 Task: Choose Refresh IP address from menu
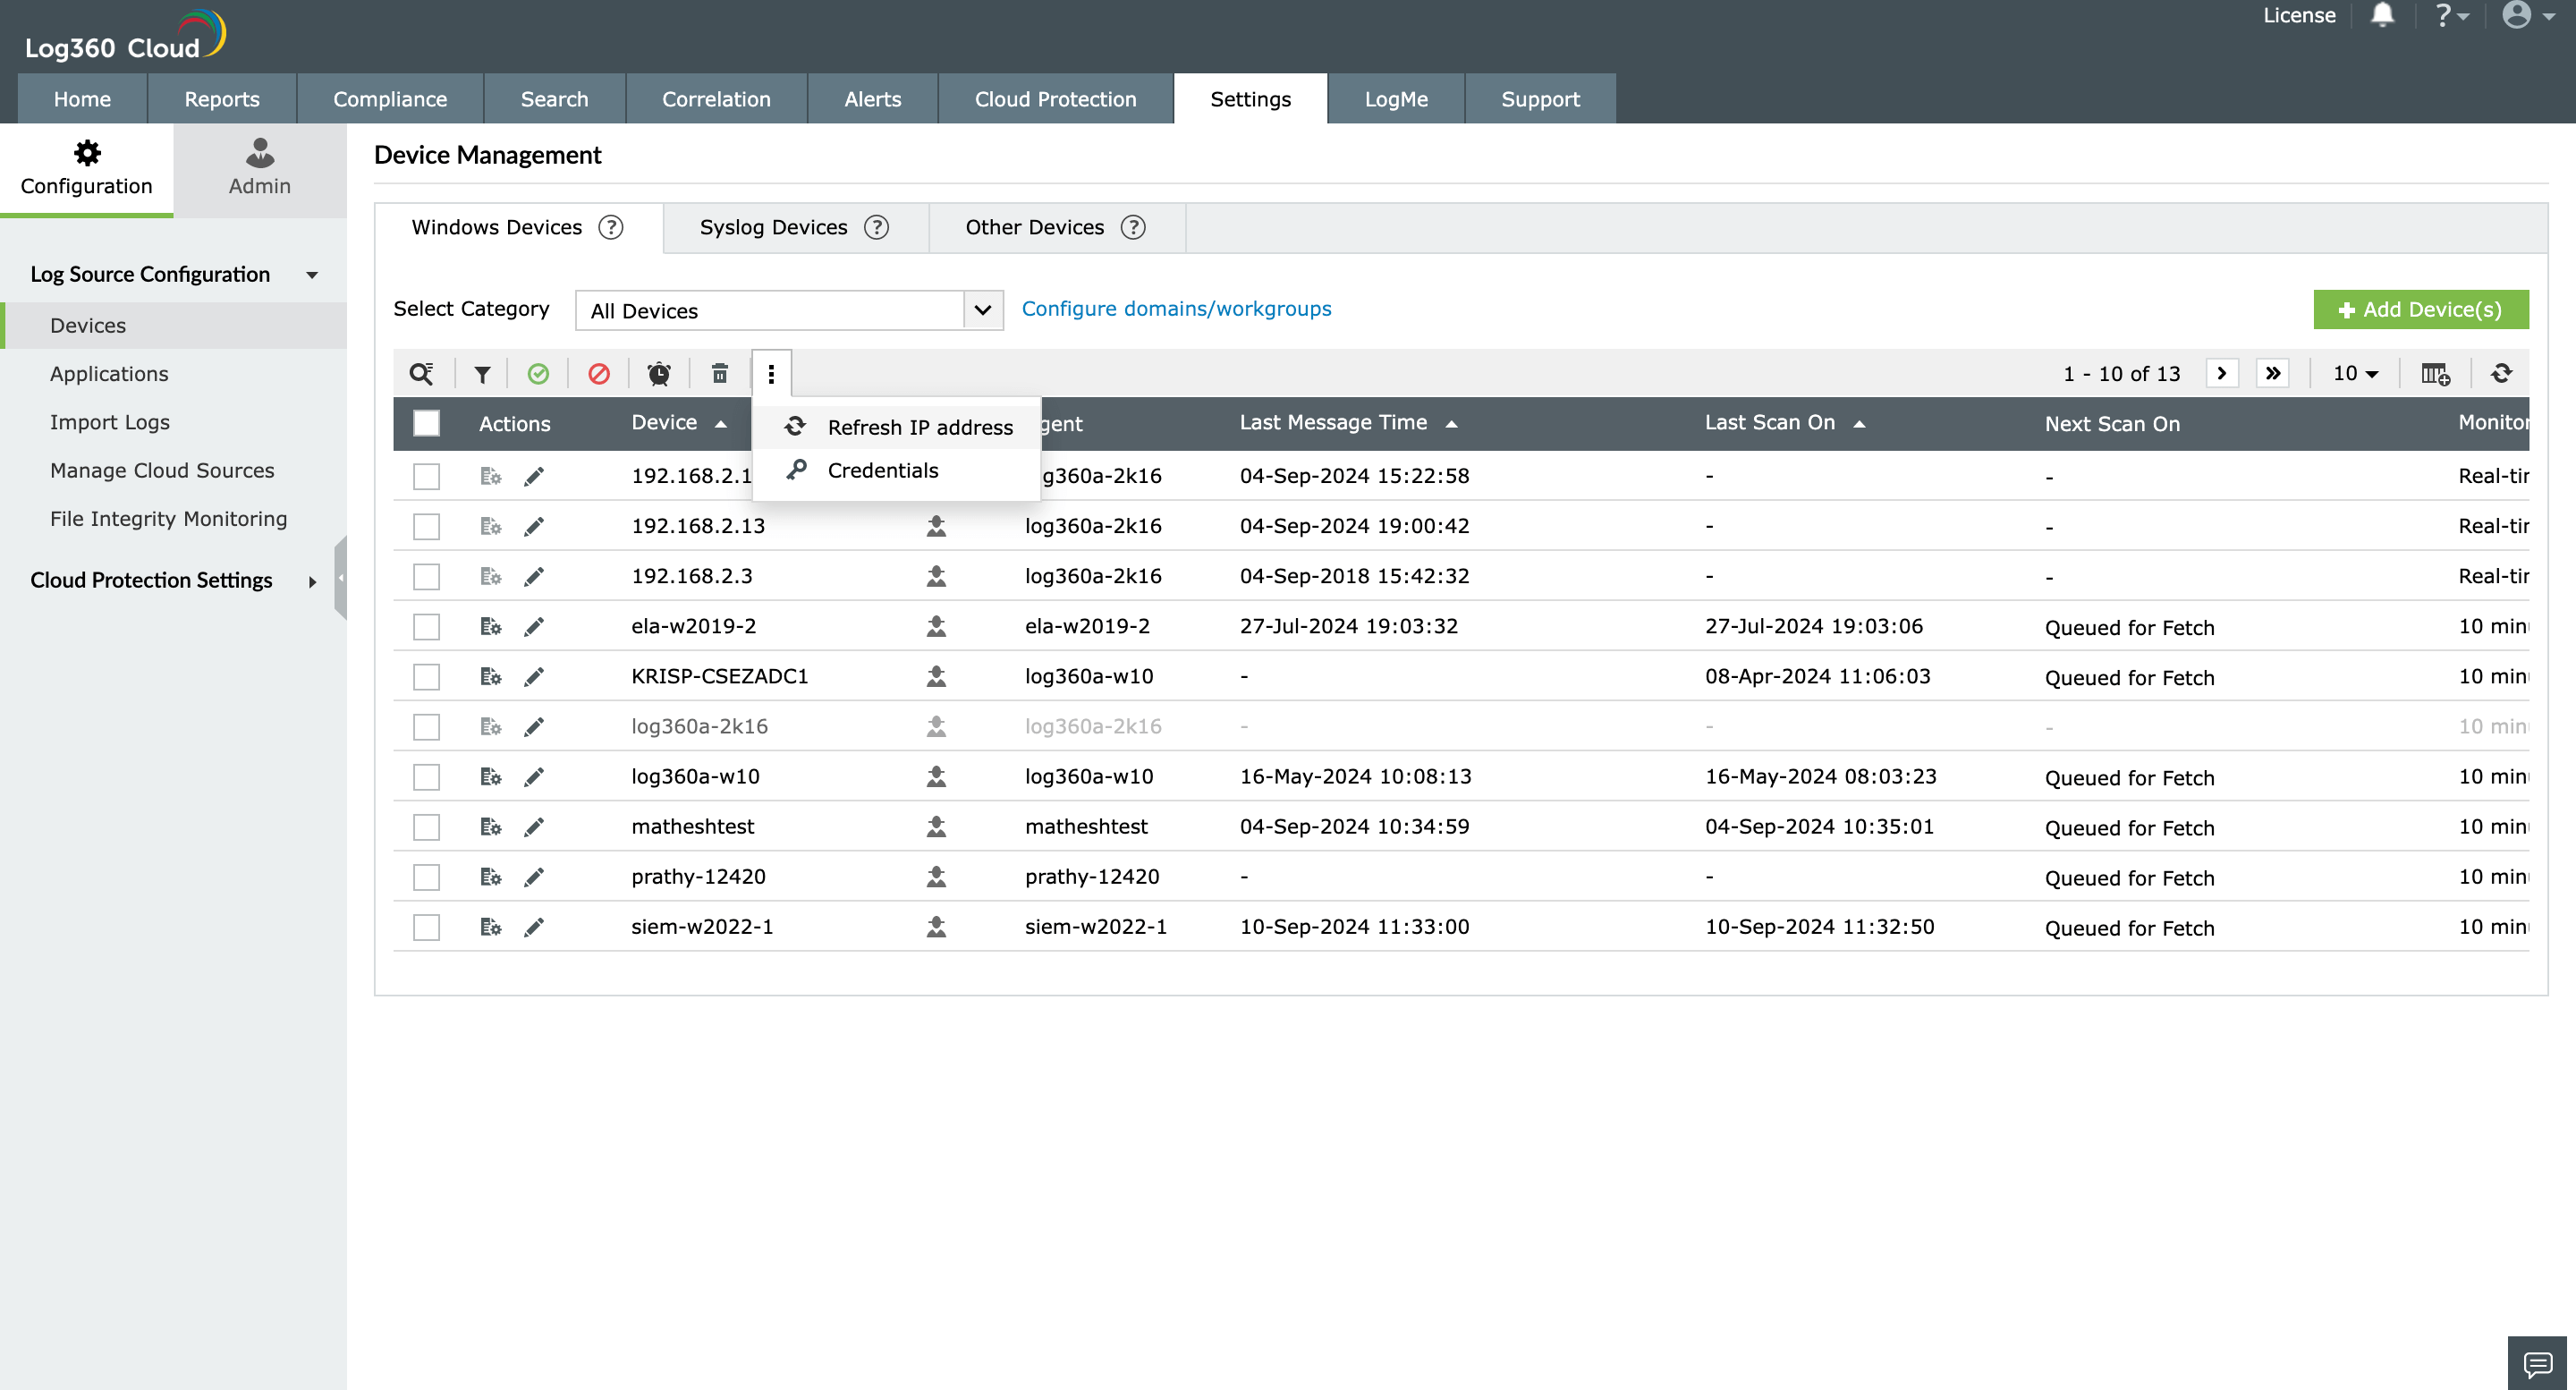pyautogui.click(x=919, y=427)
